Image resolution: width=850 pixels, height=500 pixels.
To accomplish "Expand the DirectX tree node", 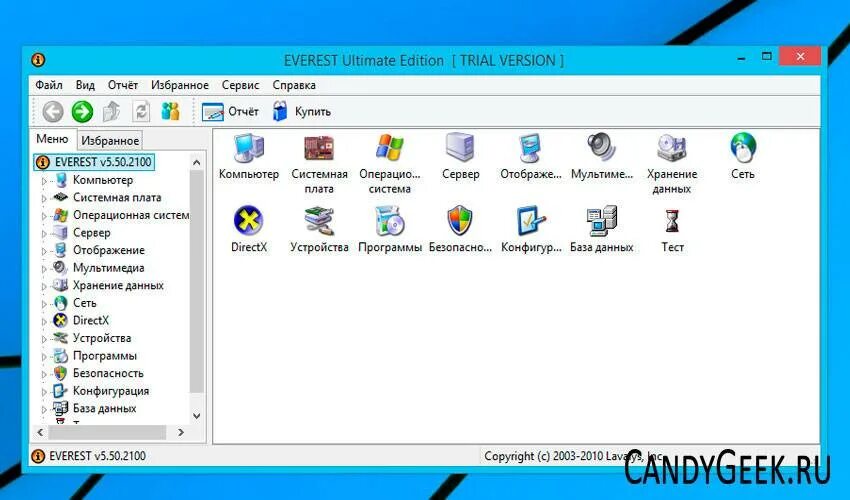I will pos(44,322).
